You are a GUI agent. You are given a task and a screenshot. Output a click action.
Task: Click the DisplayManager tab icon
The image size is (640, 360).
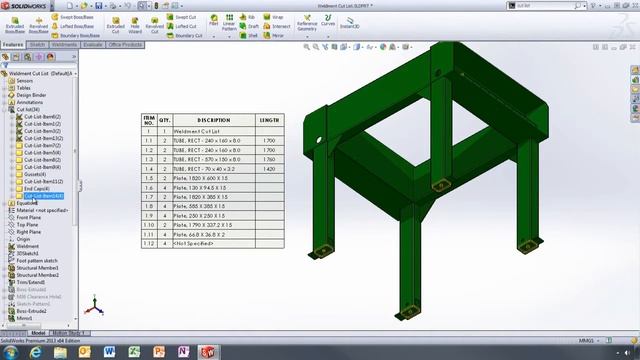51,57
